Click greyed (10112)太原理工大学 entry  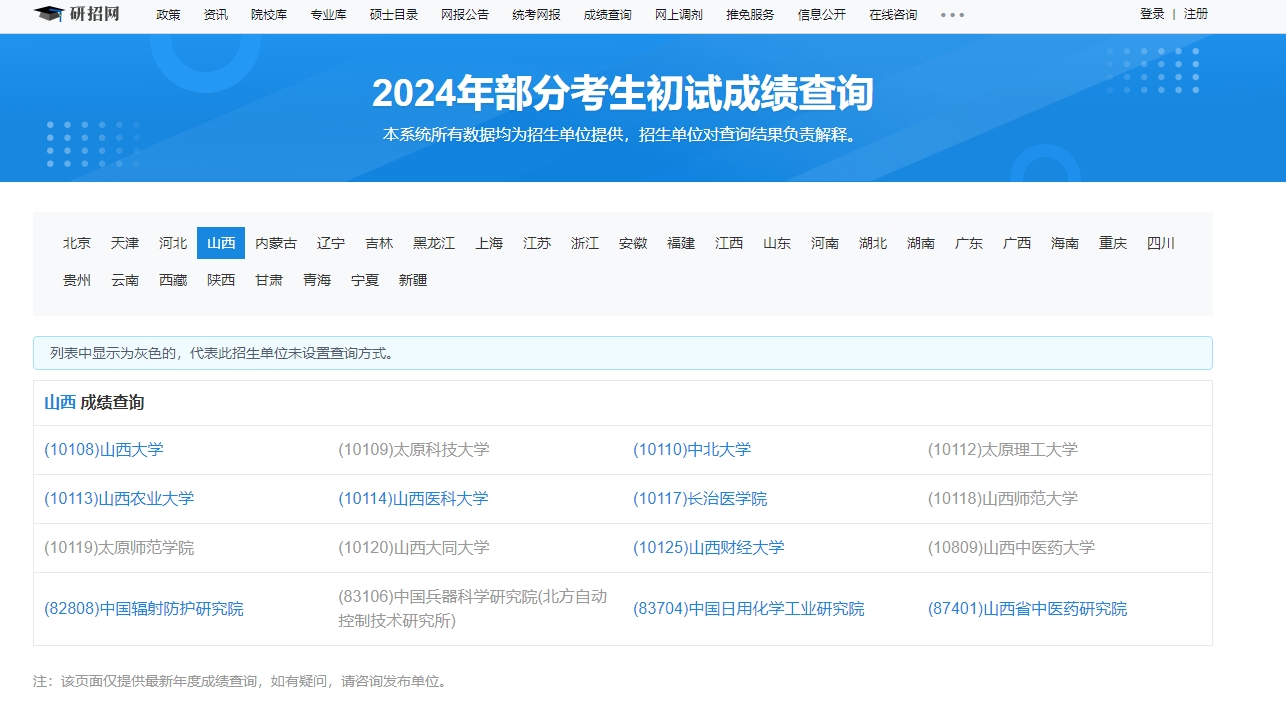(x=1003, y=450)
